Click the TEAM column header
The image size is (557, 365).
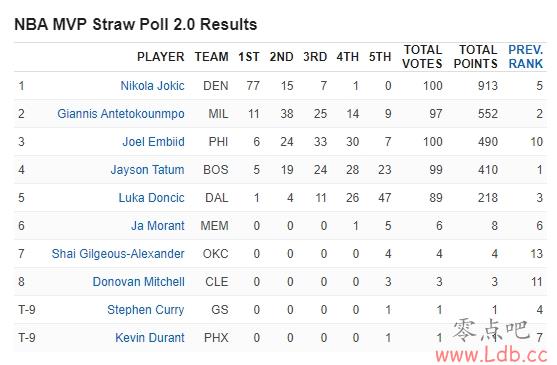(x=211, y=57)
